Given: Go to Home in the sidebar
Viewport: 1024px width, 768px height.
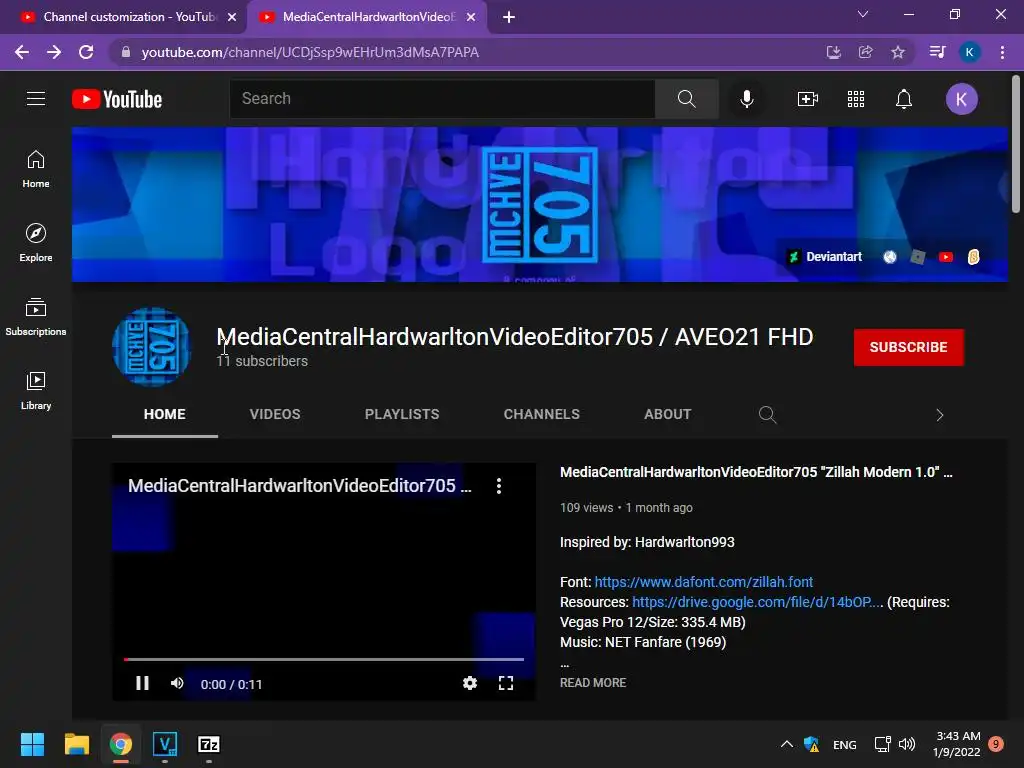Looking at the screenshot, I should pos(36,169).
